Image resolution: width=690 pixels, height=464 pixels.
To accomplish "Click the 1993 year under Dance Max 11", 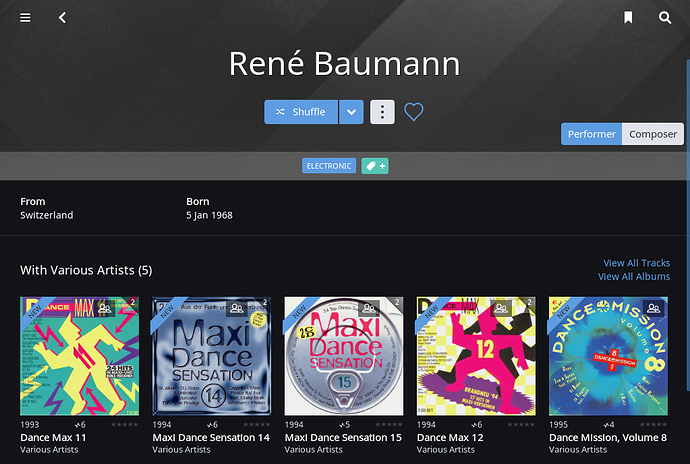I will [29, 425].
